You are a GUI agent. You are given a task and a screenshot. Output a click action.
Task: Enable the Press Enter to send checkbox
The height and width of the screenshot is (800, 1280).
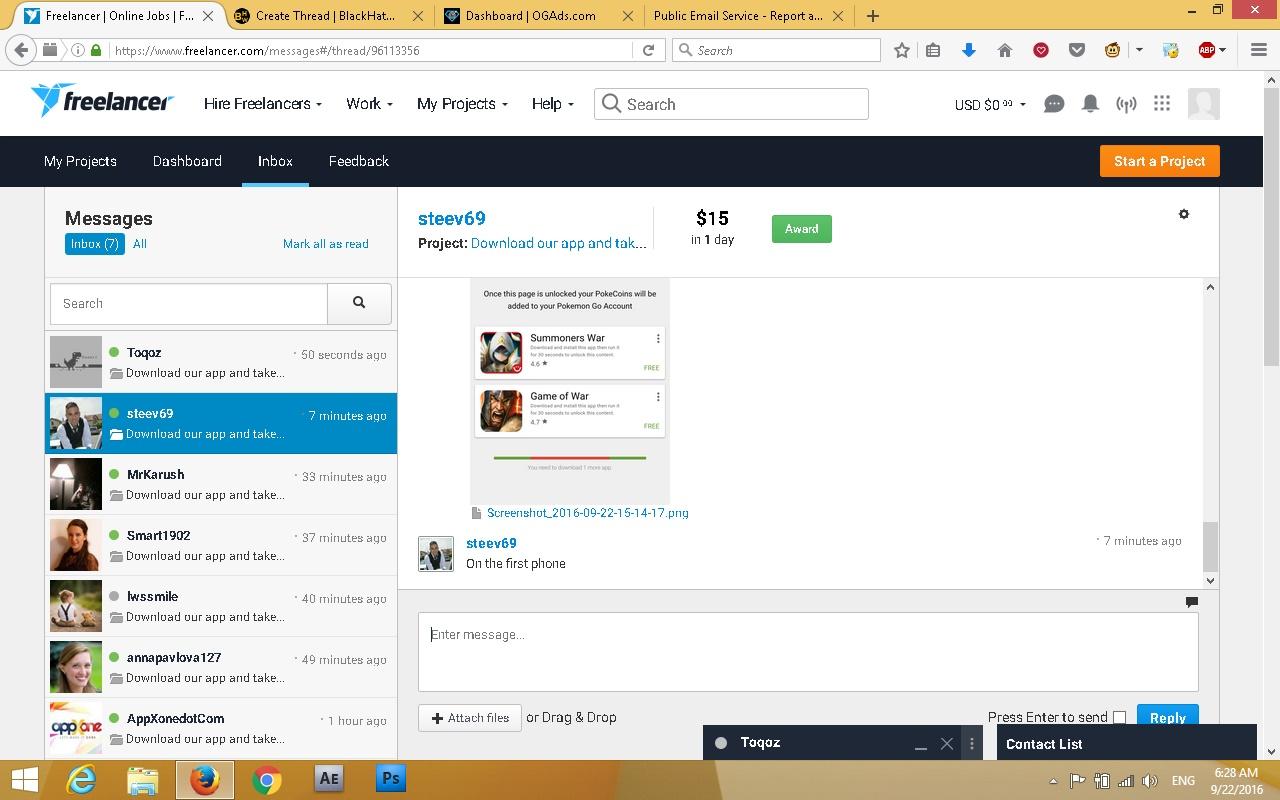point(1119,717)
